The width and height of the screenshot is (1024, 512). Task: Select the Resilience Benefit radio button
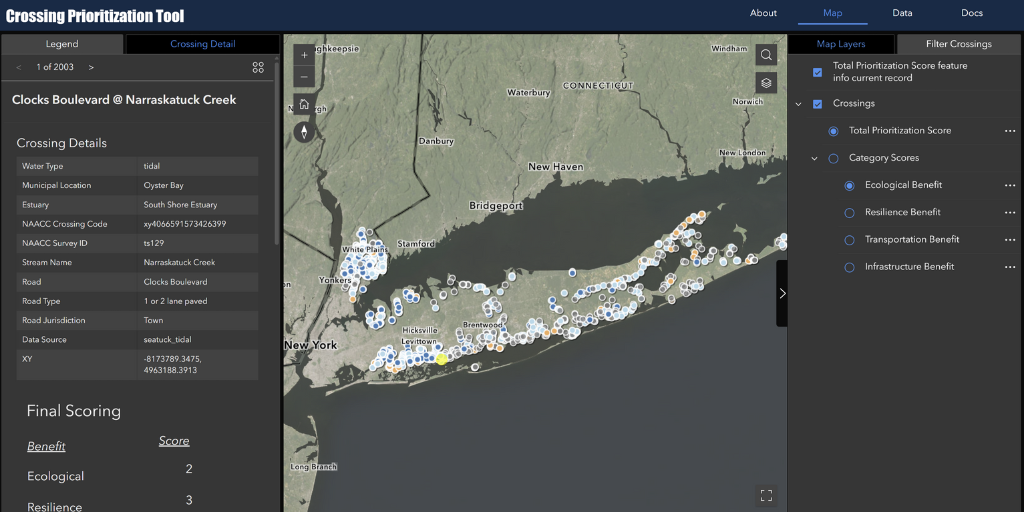point(850,213)
